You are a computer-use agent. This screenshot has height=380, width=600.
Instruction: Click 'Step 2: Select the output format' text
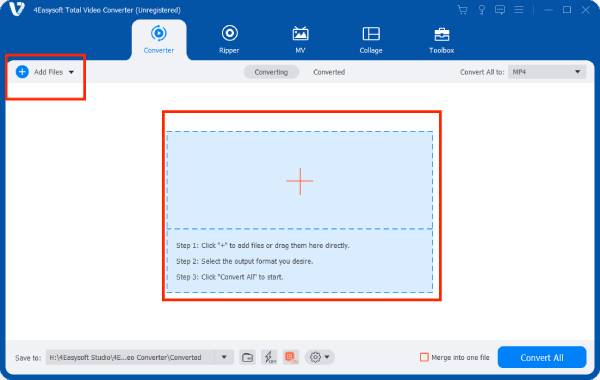[x=245, y=261]
